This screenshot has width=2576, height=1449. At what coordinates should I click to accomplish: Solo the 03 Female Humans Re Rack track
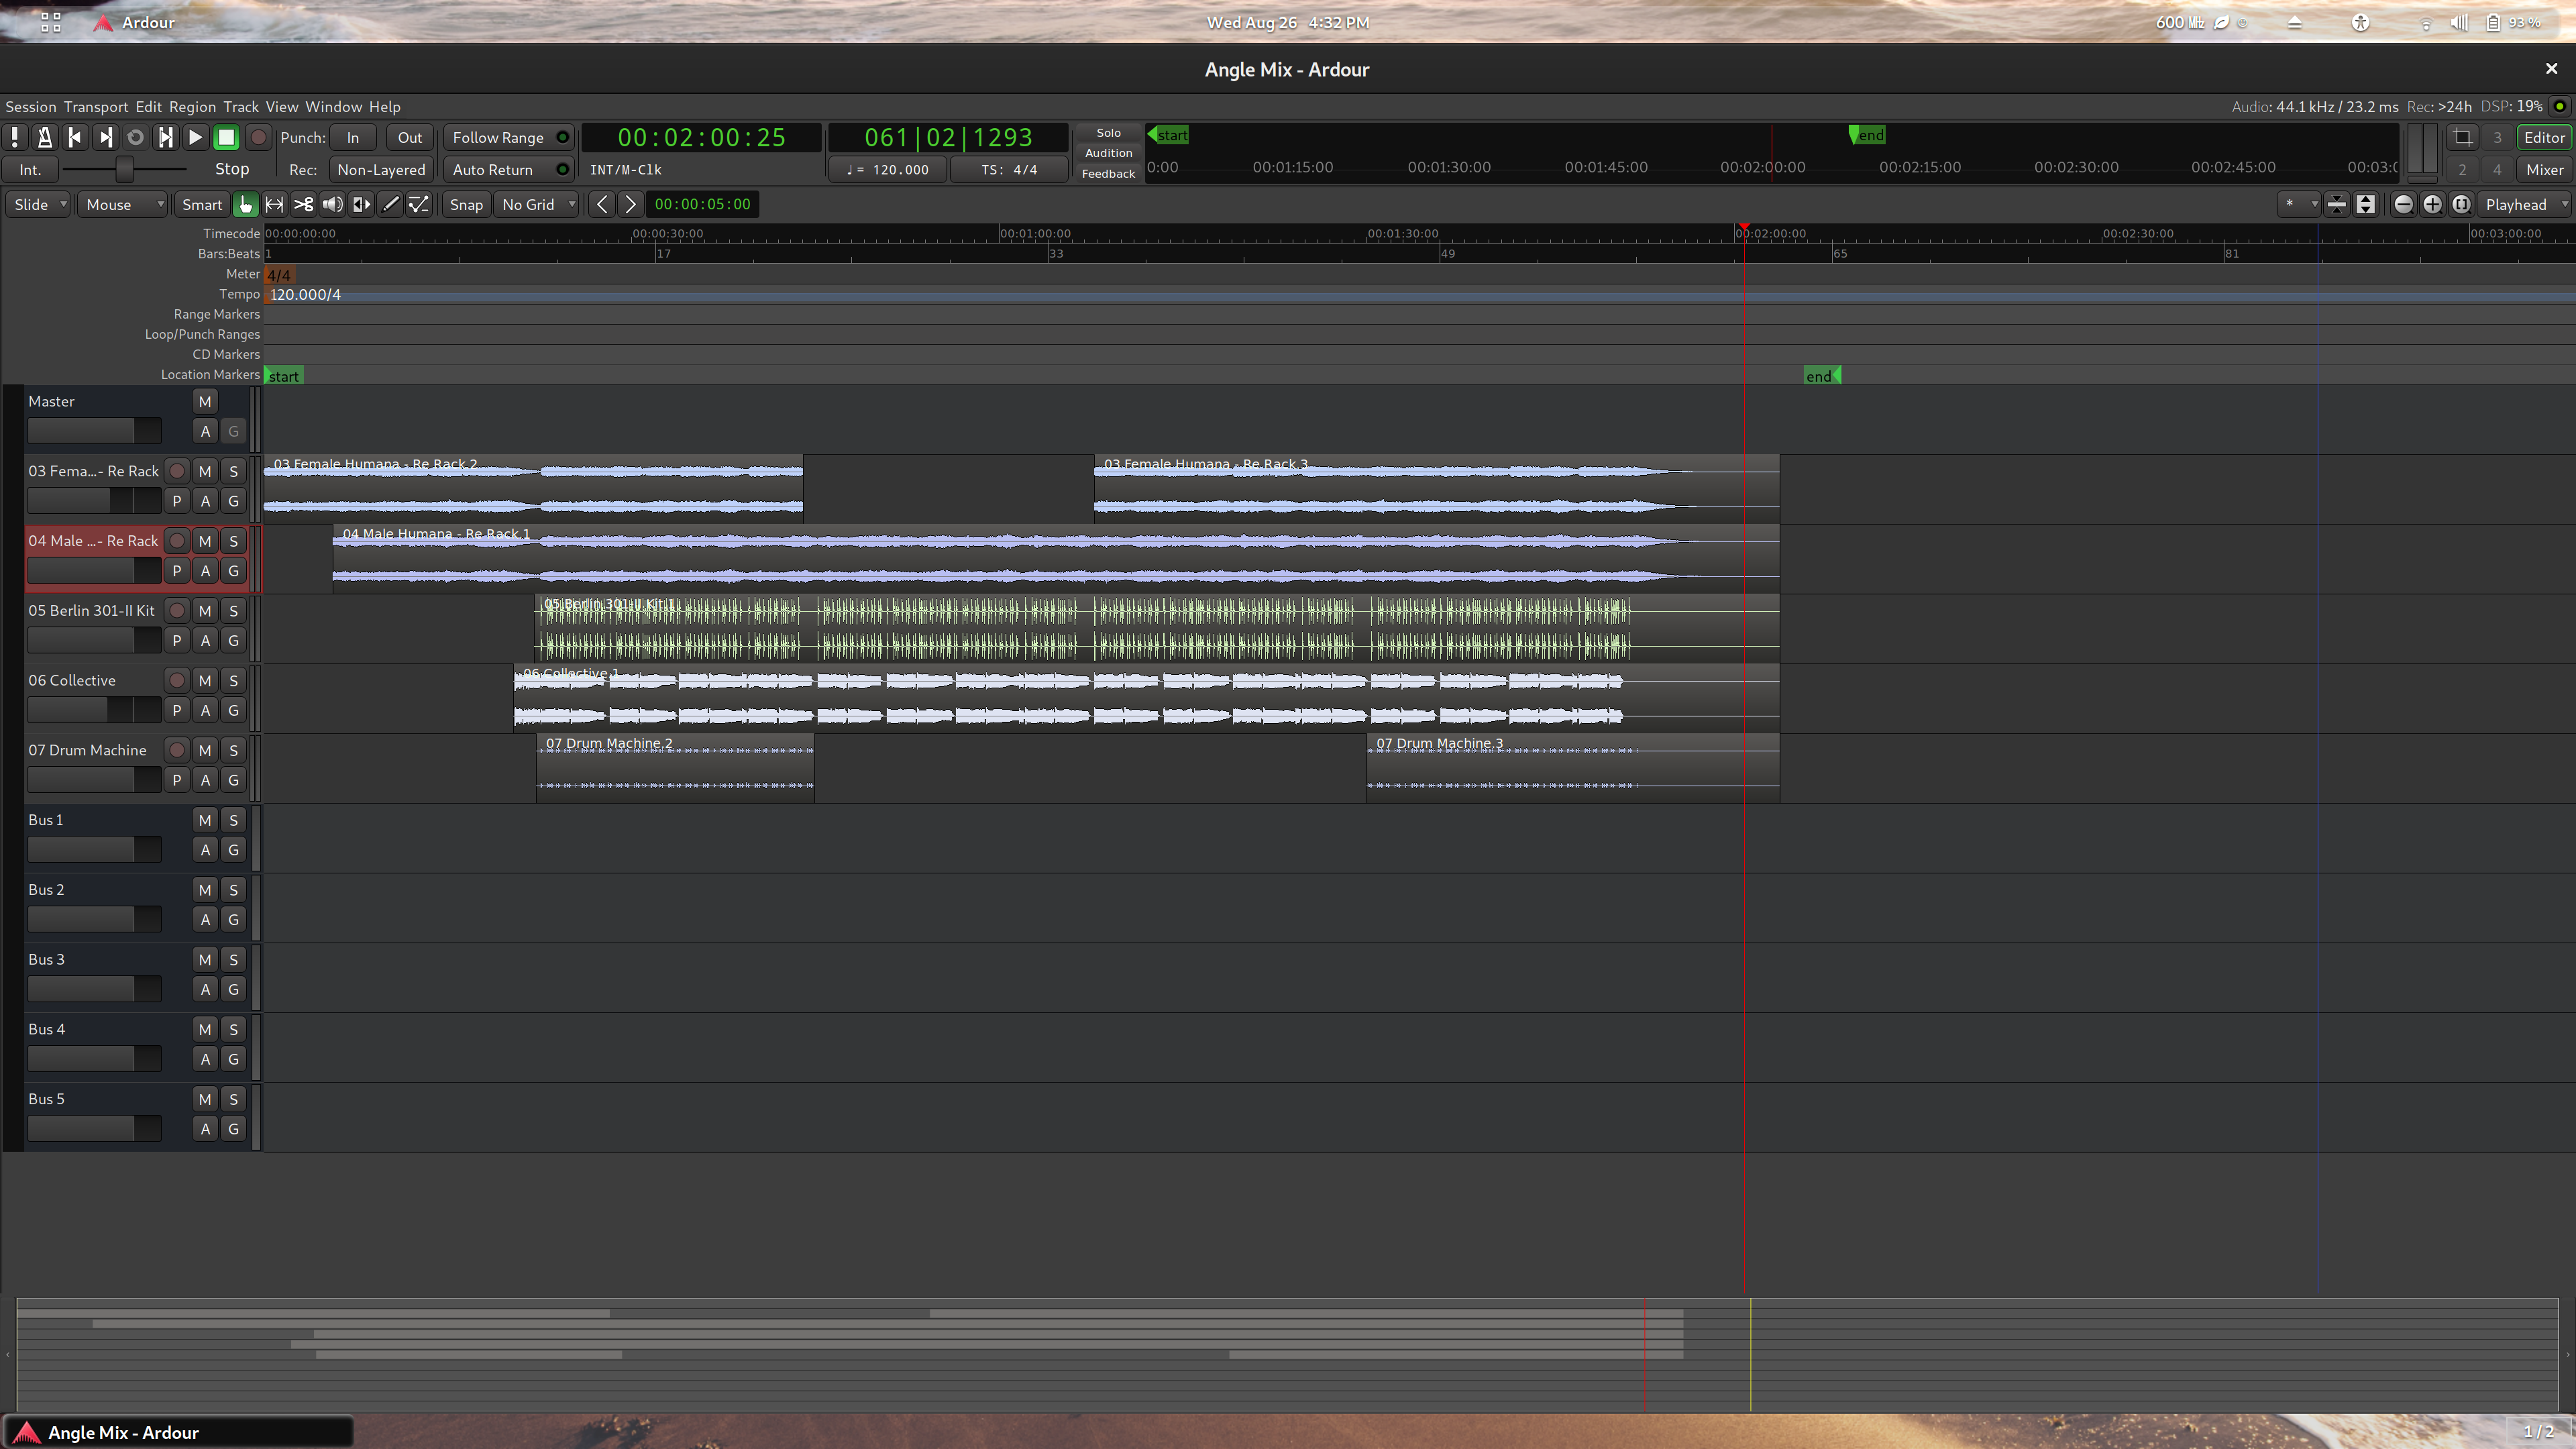tap(231, 469)
